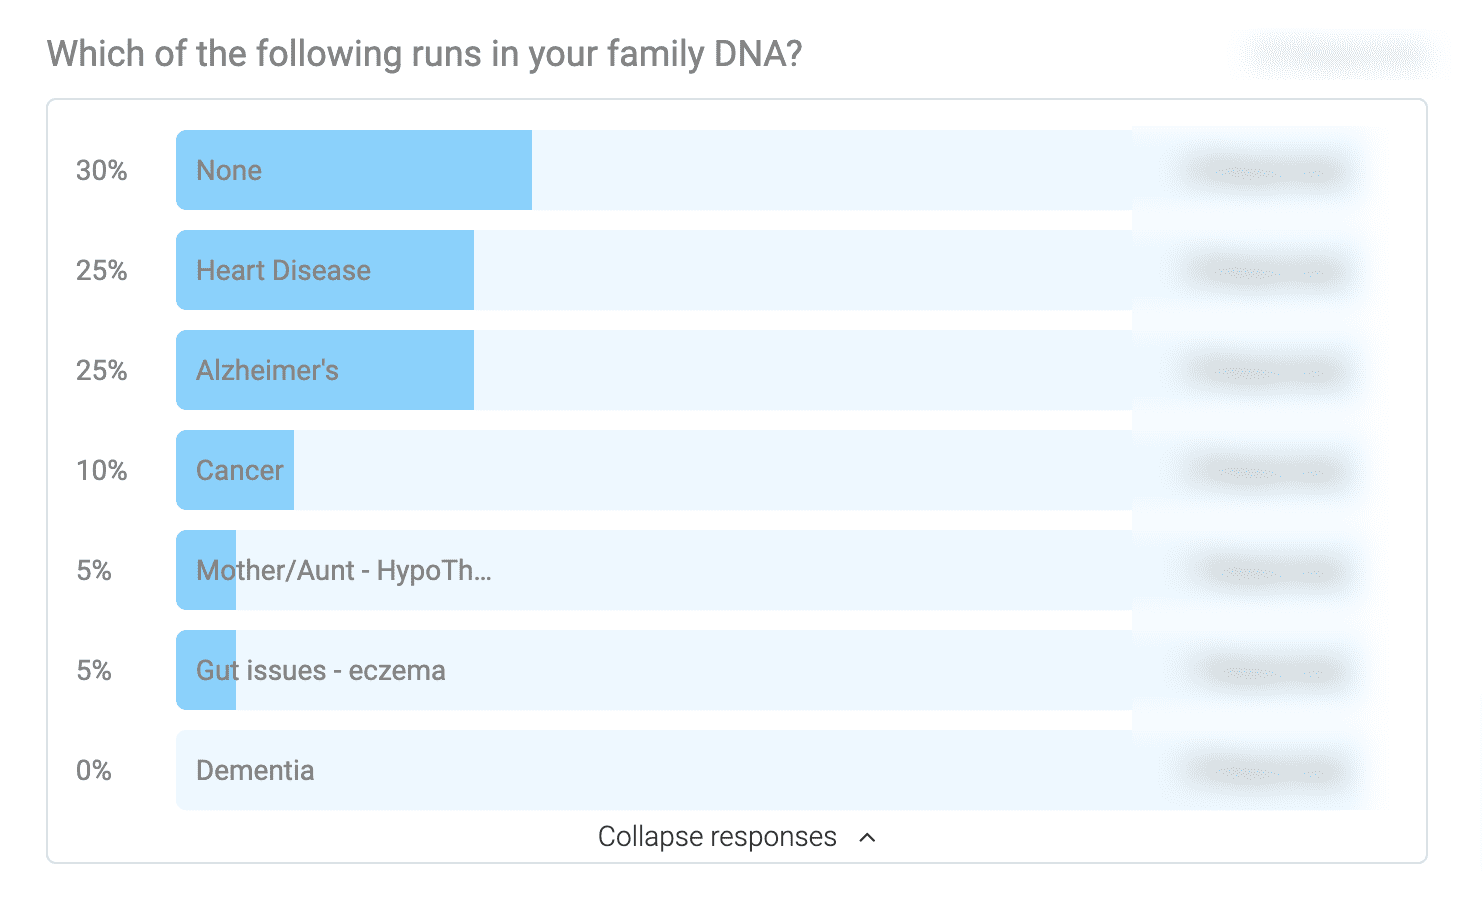Screen dimensions: 1482x908
Task: Click the 30% percentage label
Action: coord(102,171)
